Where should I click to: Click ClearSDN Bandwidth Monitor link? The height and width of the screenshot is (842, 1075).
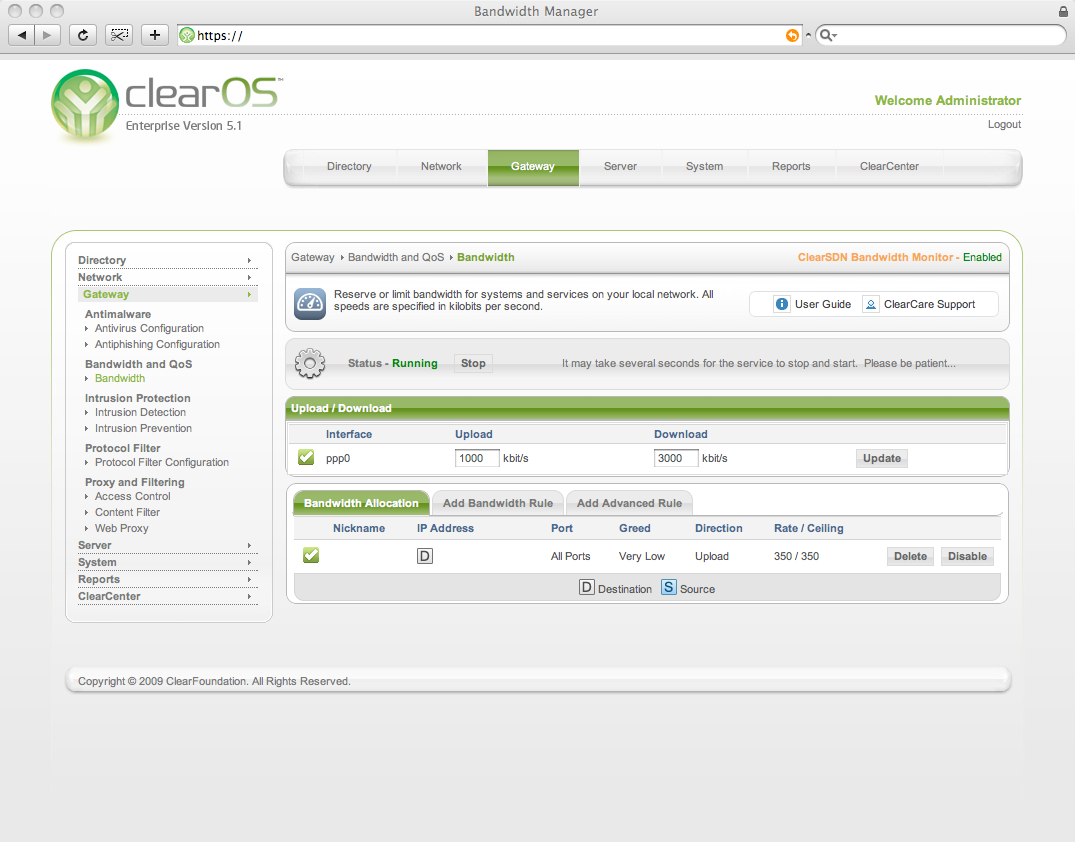coord(875,257)
